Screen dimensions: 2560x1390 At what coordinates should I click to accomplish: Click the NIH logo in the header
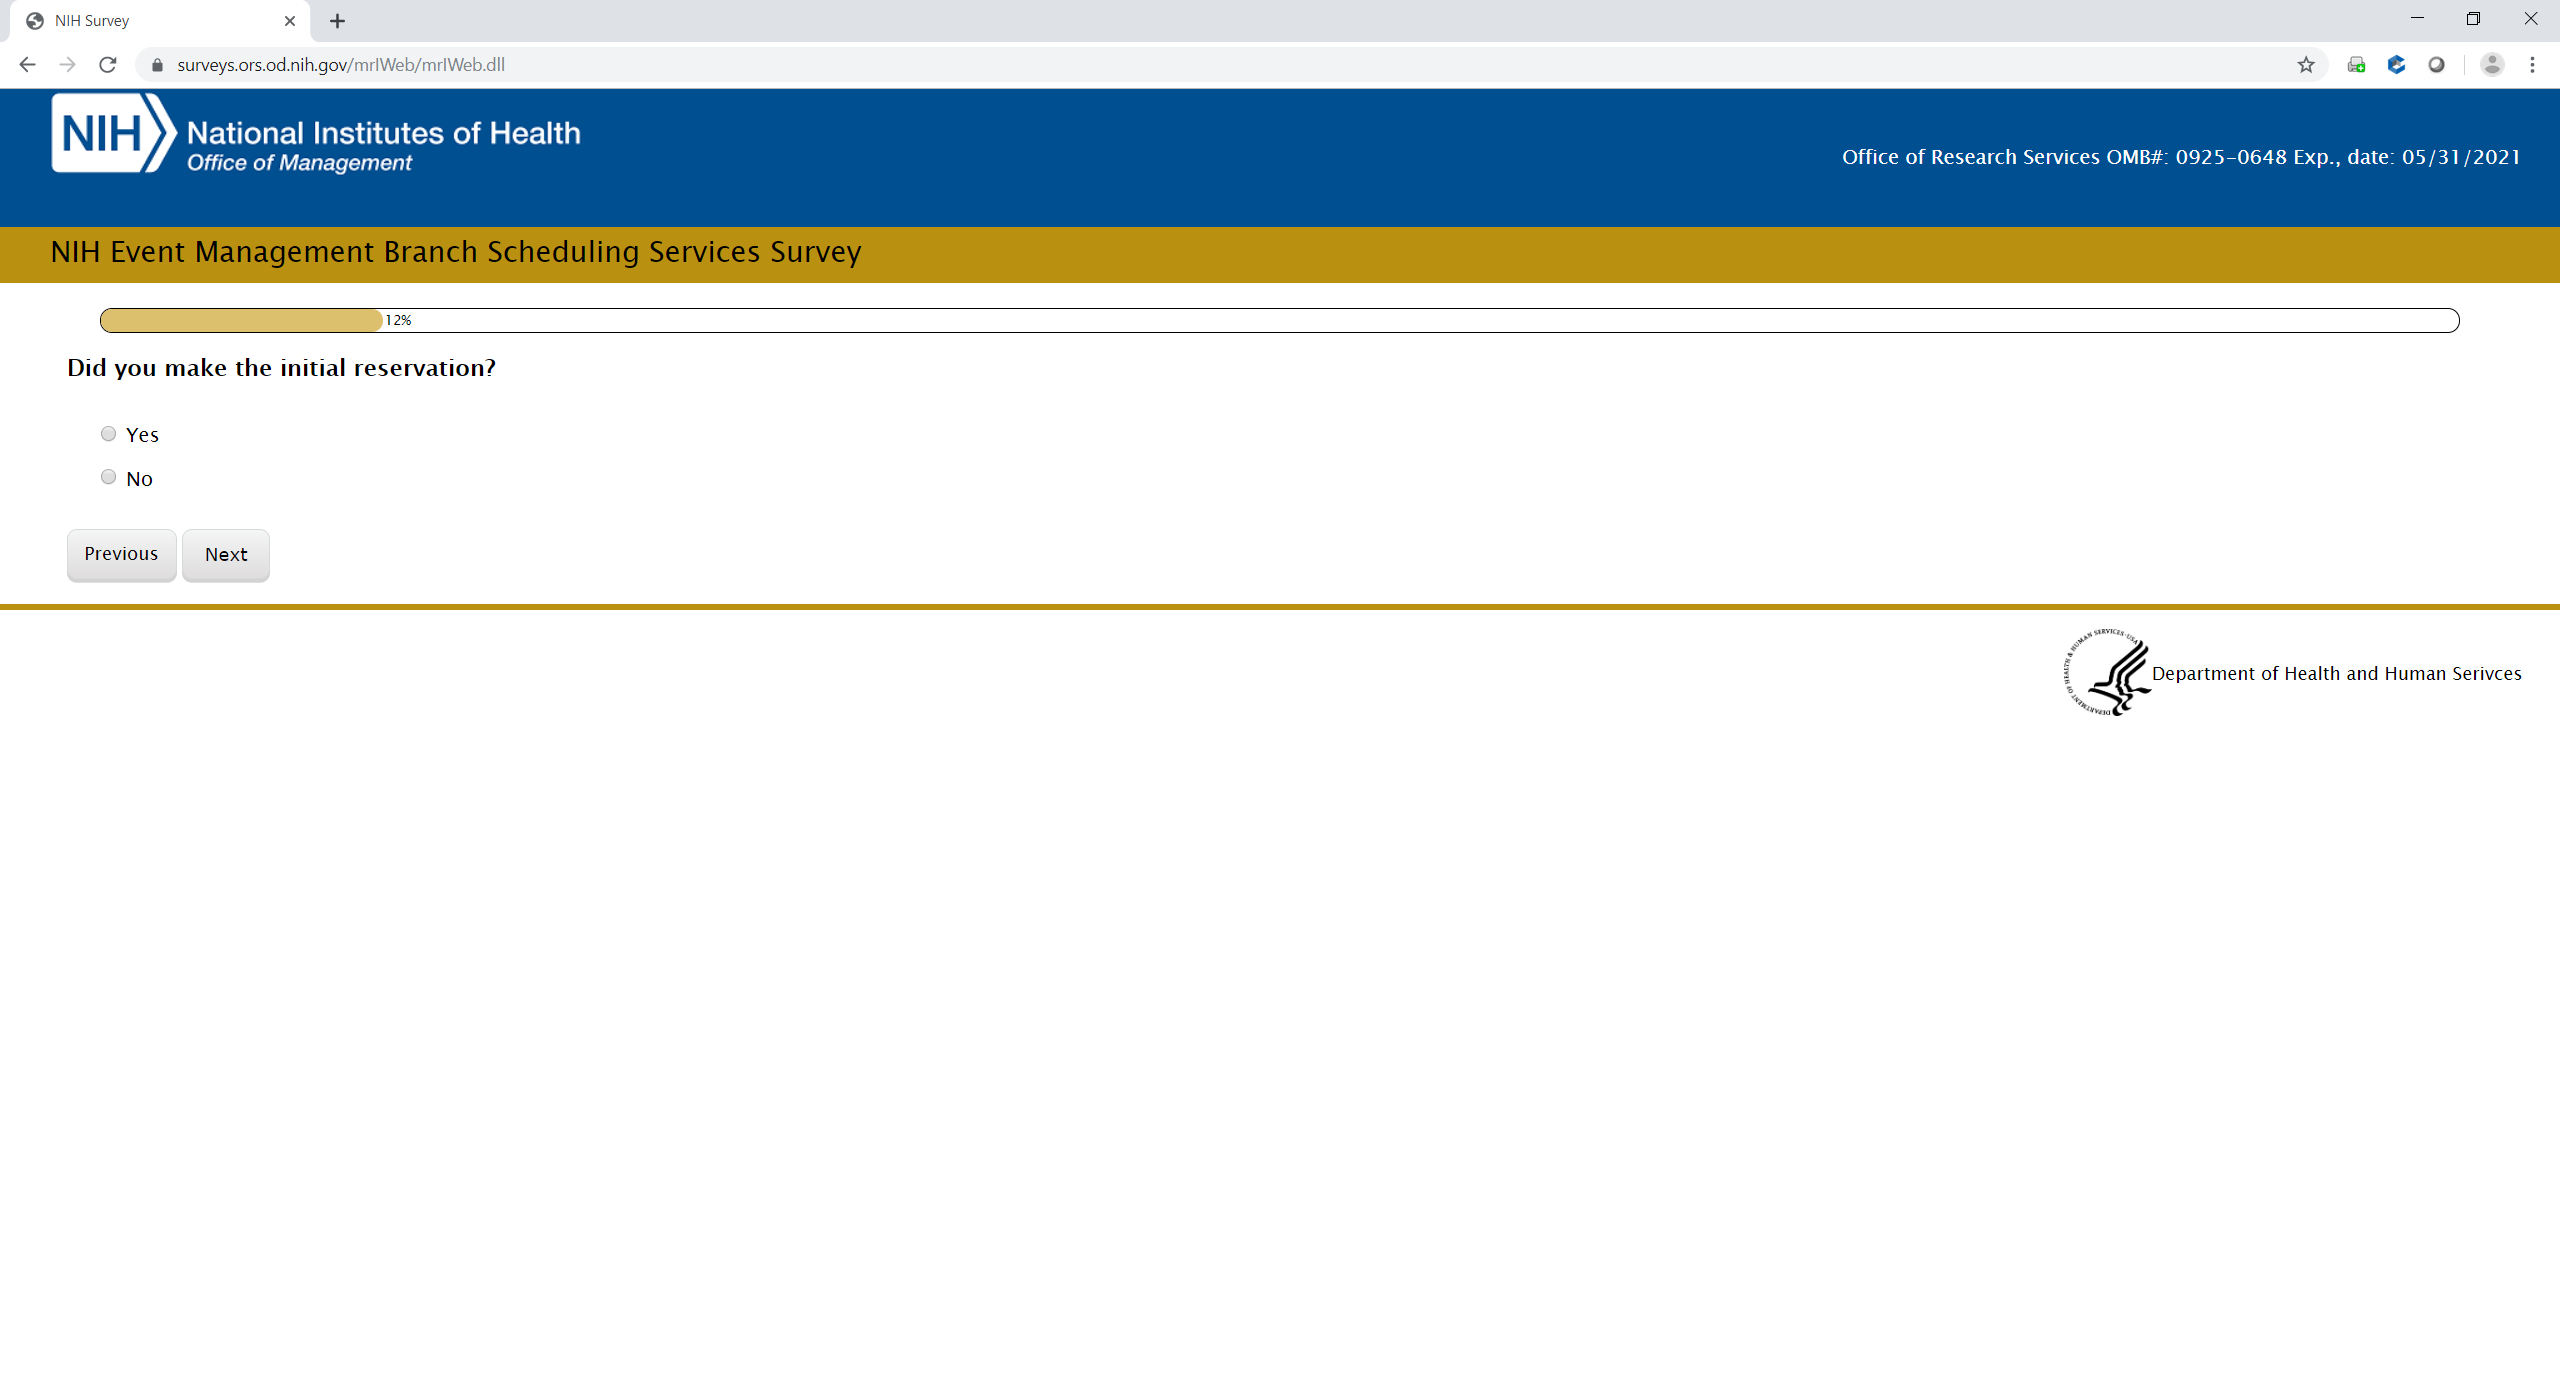(x=112, y=134)
